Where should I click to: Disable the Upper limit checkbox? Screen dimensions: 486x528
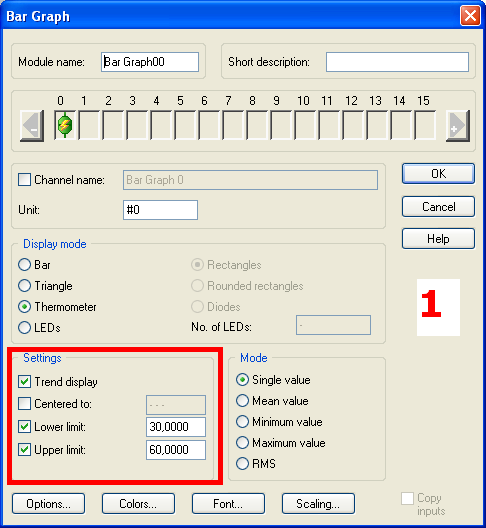pyautogui.click(x=25, y=450)
